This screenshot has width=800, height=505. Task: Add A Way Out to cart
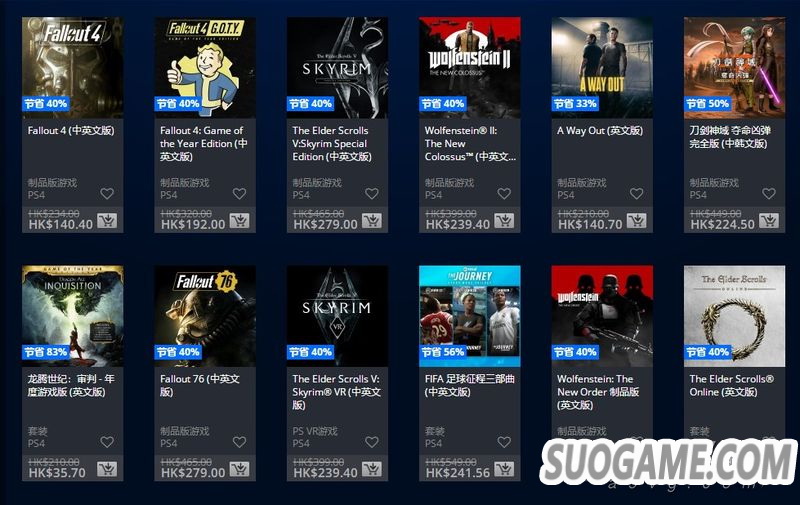click(637, 221)
